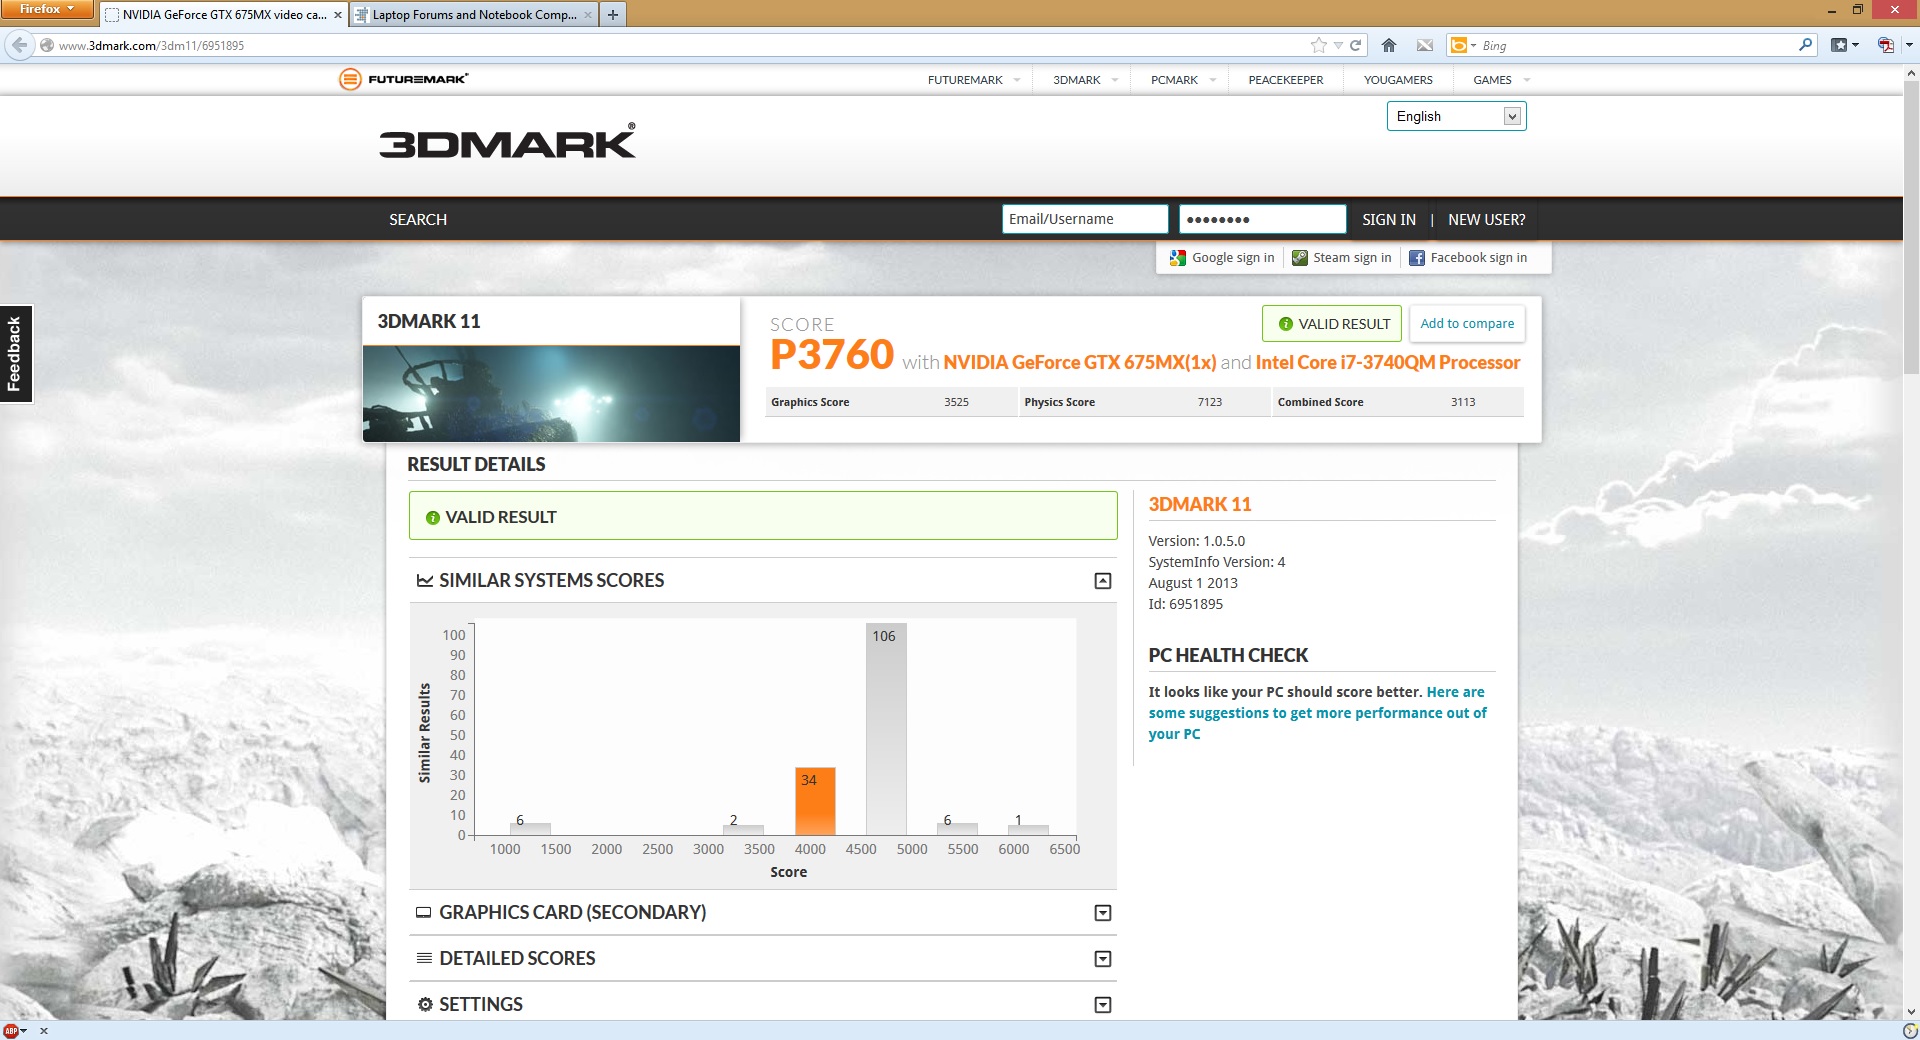The height and width of the screenshot is (1040, 1920).
Task: Open the Firefox menu button
Action: click(x=47, y=9)
